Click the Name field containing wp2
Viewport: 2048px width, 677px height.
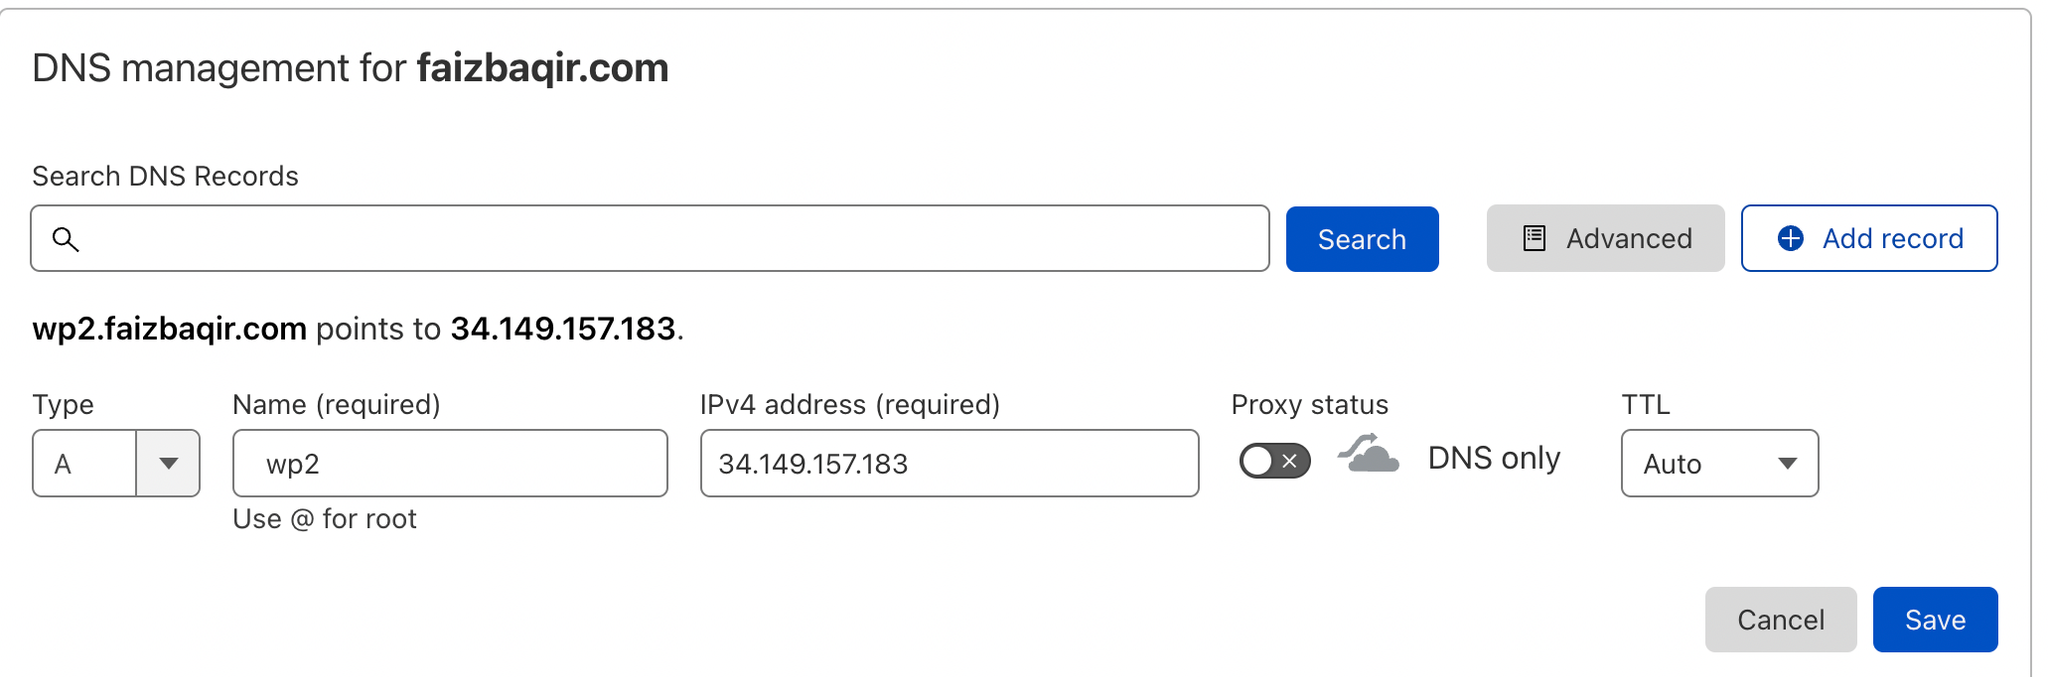450,463
